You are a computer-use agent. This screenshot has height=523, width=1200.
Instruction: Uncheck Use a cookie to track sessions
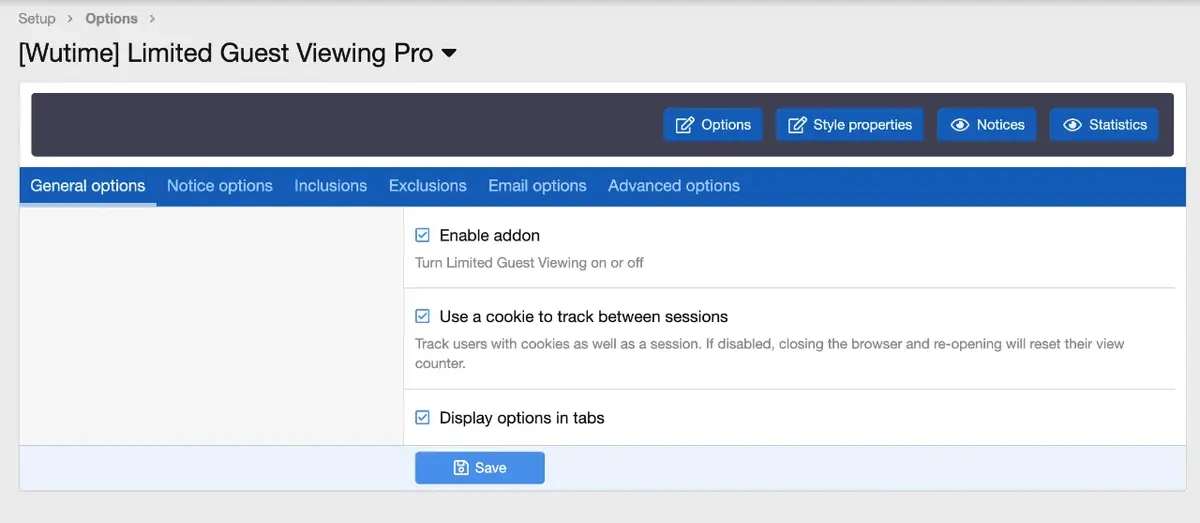pyautogui.click(x=423, y=317)
